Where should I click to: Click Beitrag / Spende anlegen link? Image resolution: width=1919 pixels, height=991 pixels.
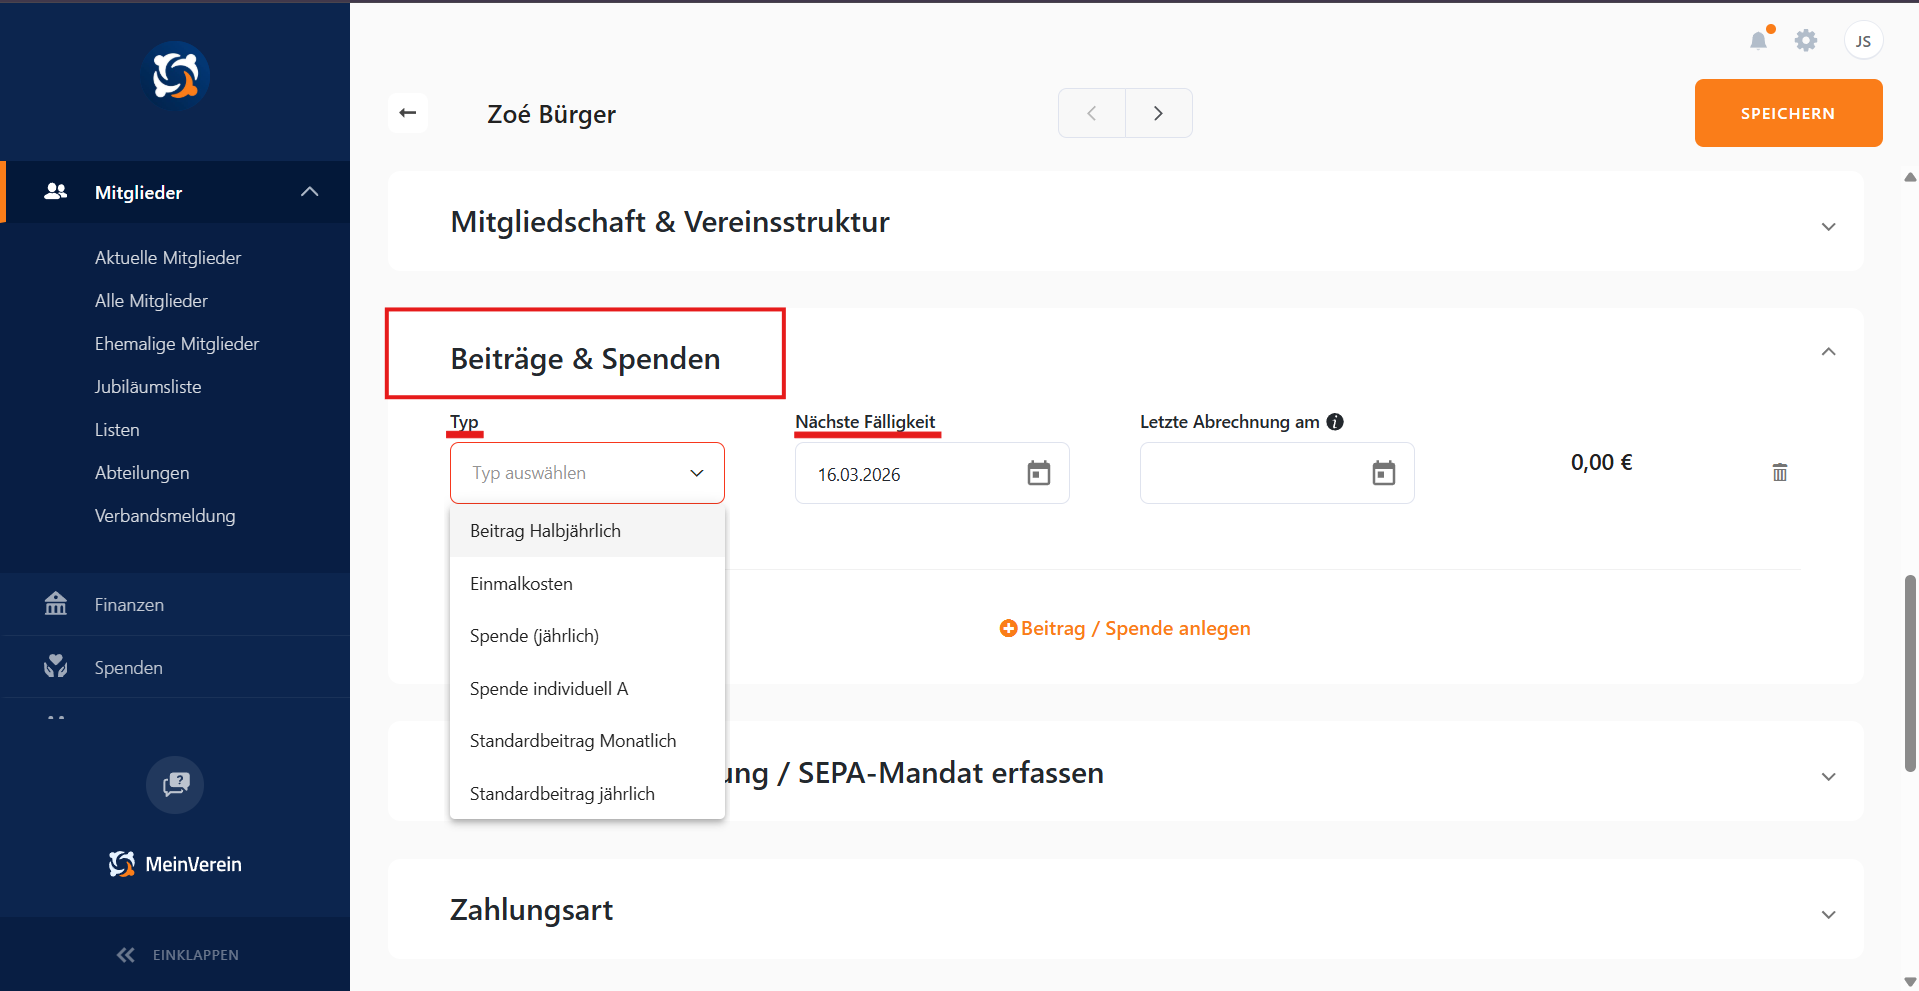pos(1125,628)
